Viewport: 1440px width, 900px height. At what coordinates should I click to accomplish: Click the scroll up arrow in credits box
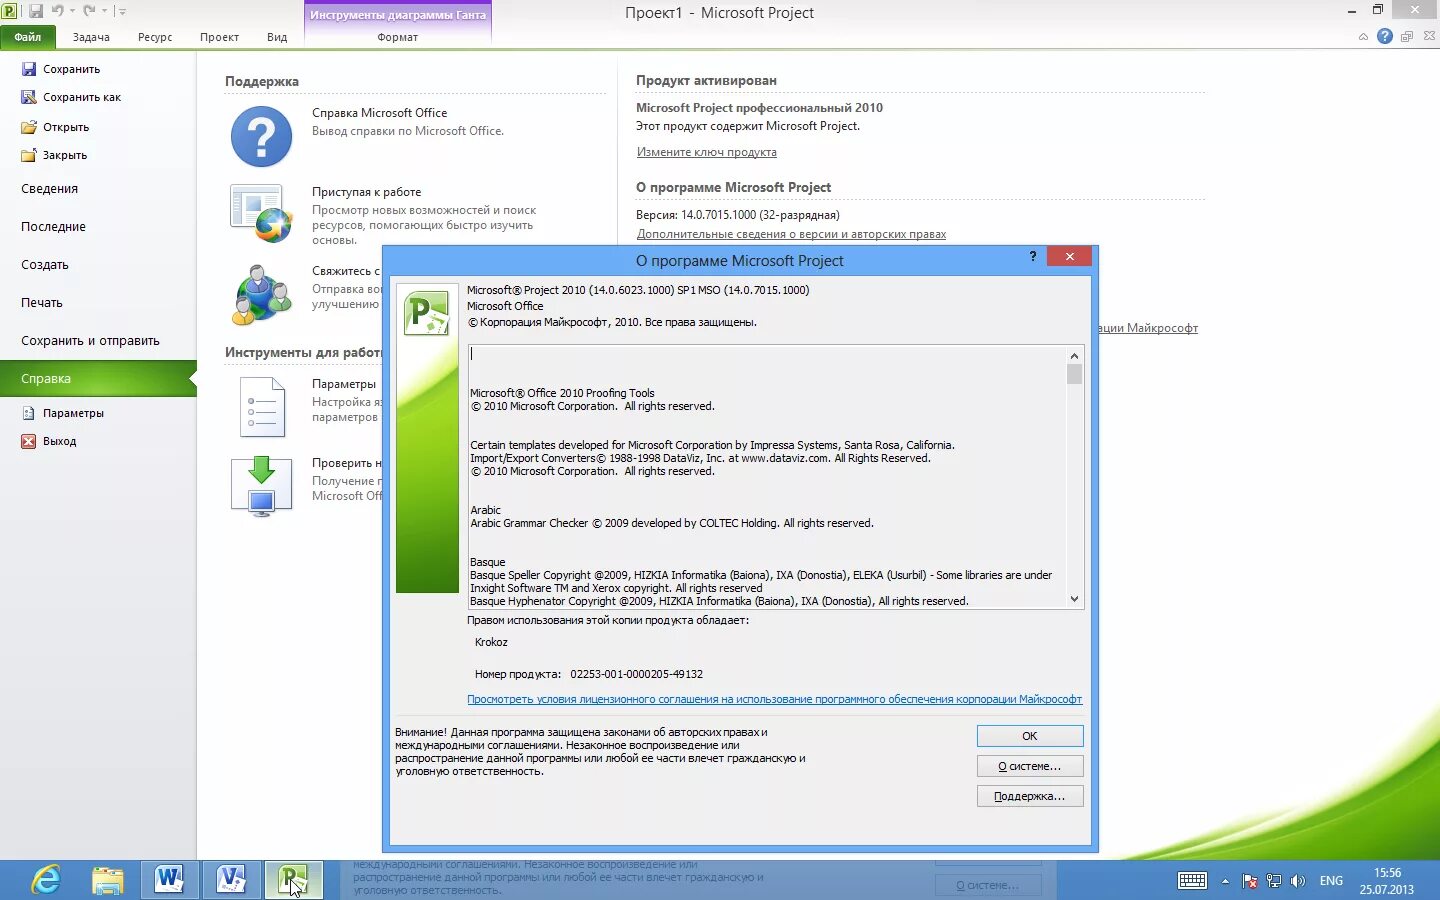tap(1074, 356)
